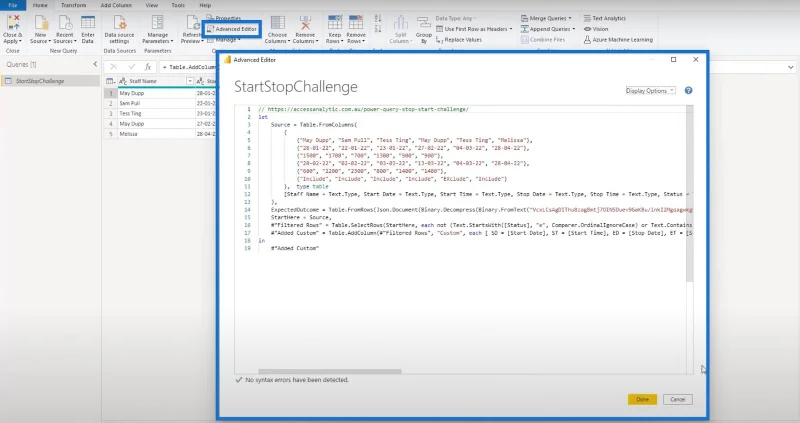Open the Append Queries dropdown
Screen dimensions: 800x423
[548, 29]
